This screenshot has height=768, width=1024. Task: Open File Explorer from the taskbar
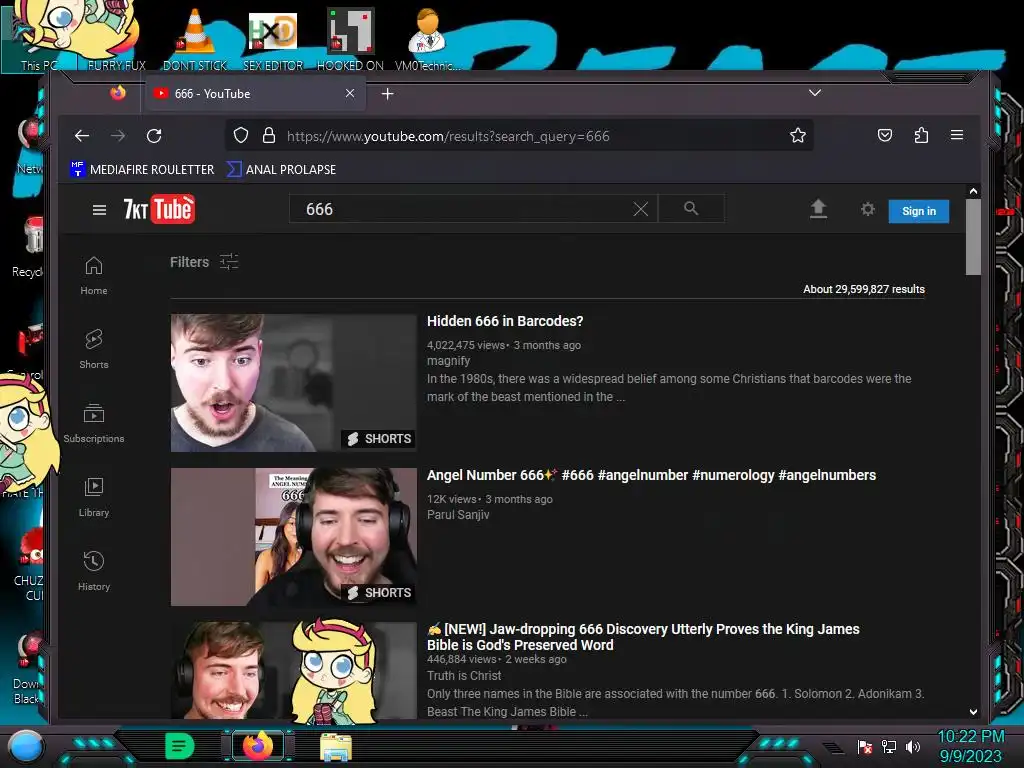[x=336, y=746]
